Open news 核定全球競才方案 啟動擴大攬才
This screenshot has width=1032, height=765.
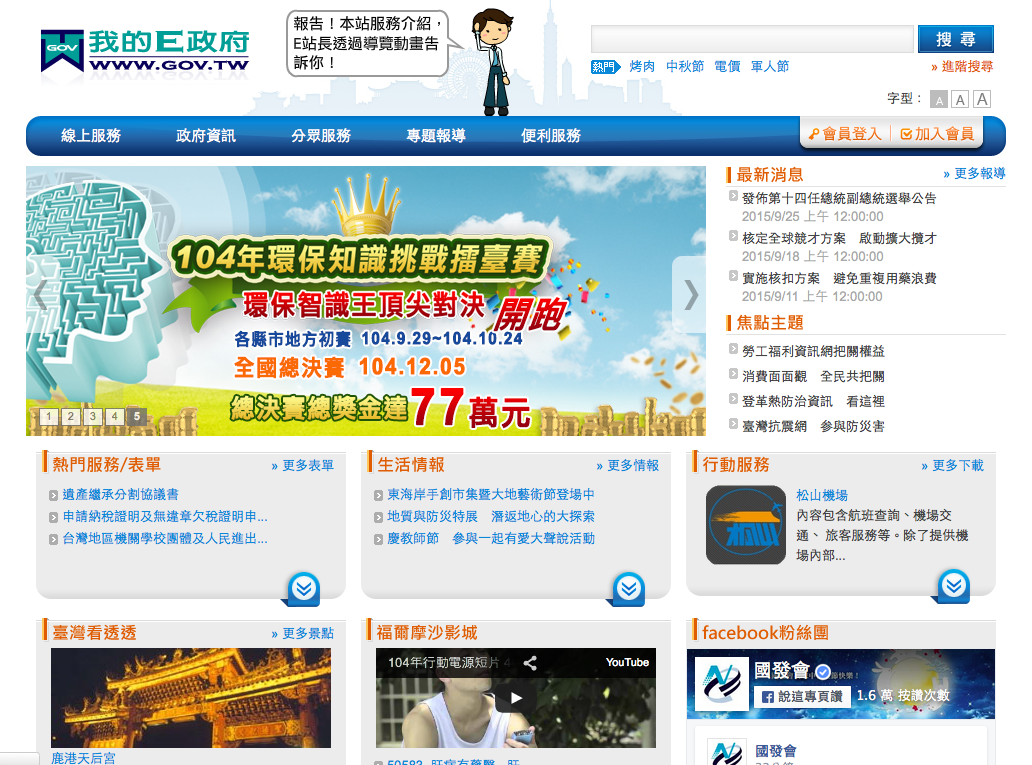pyautogui.click(x=839, y=238)
